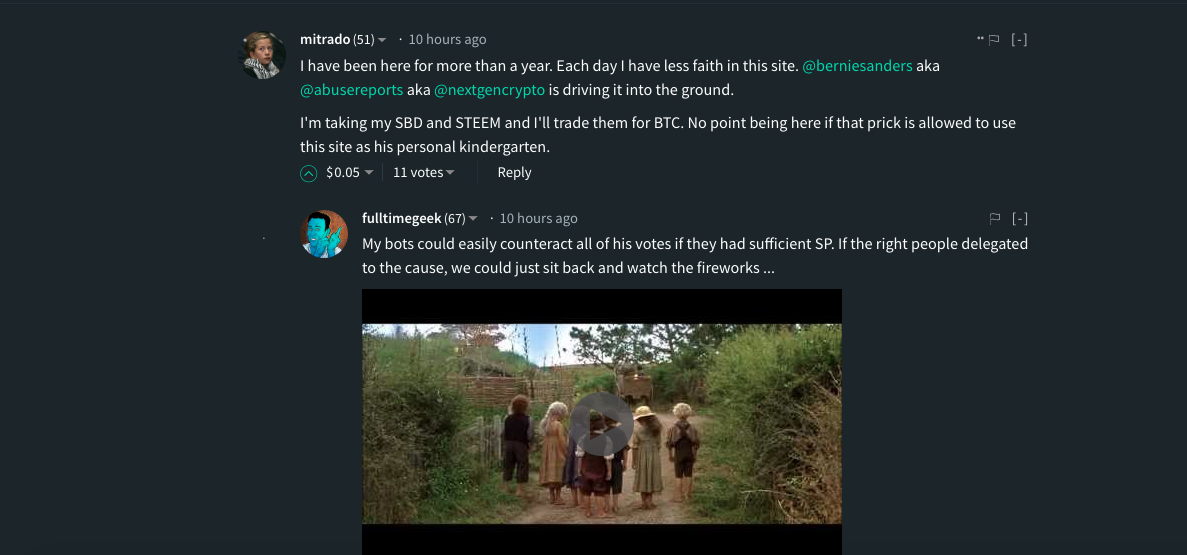Screen dimensions: 1187x555
Task: Open the @nextgencrypto mention link
Action: [489, 90]
